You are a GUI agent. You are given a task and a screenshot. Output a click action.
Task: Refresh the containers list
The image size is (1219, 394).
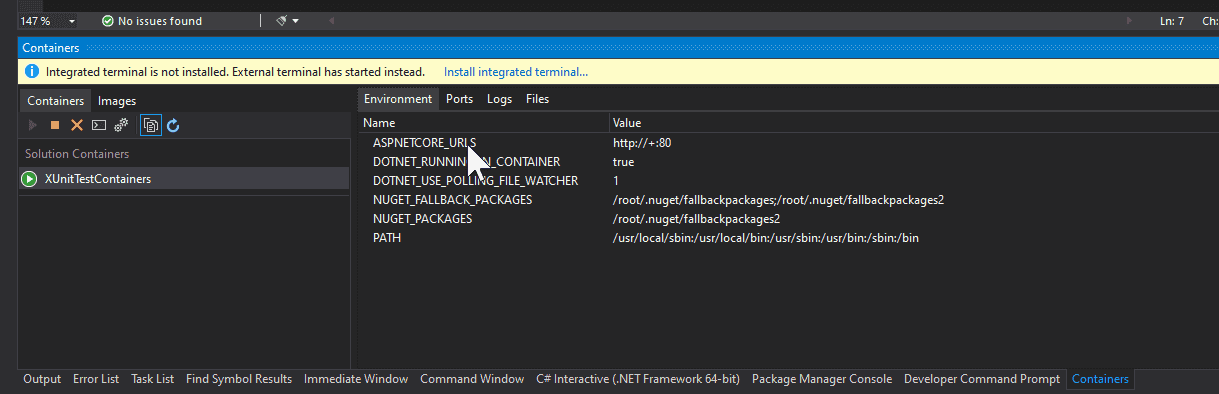click(172, 125)
